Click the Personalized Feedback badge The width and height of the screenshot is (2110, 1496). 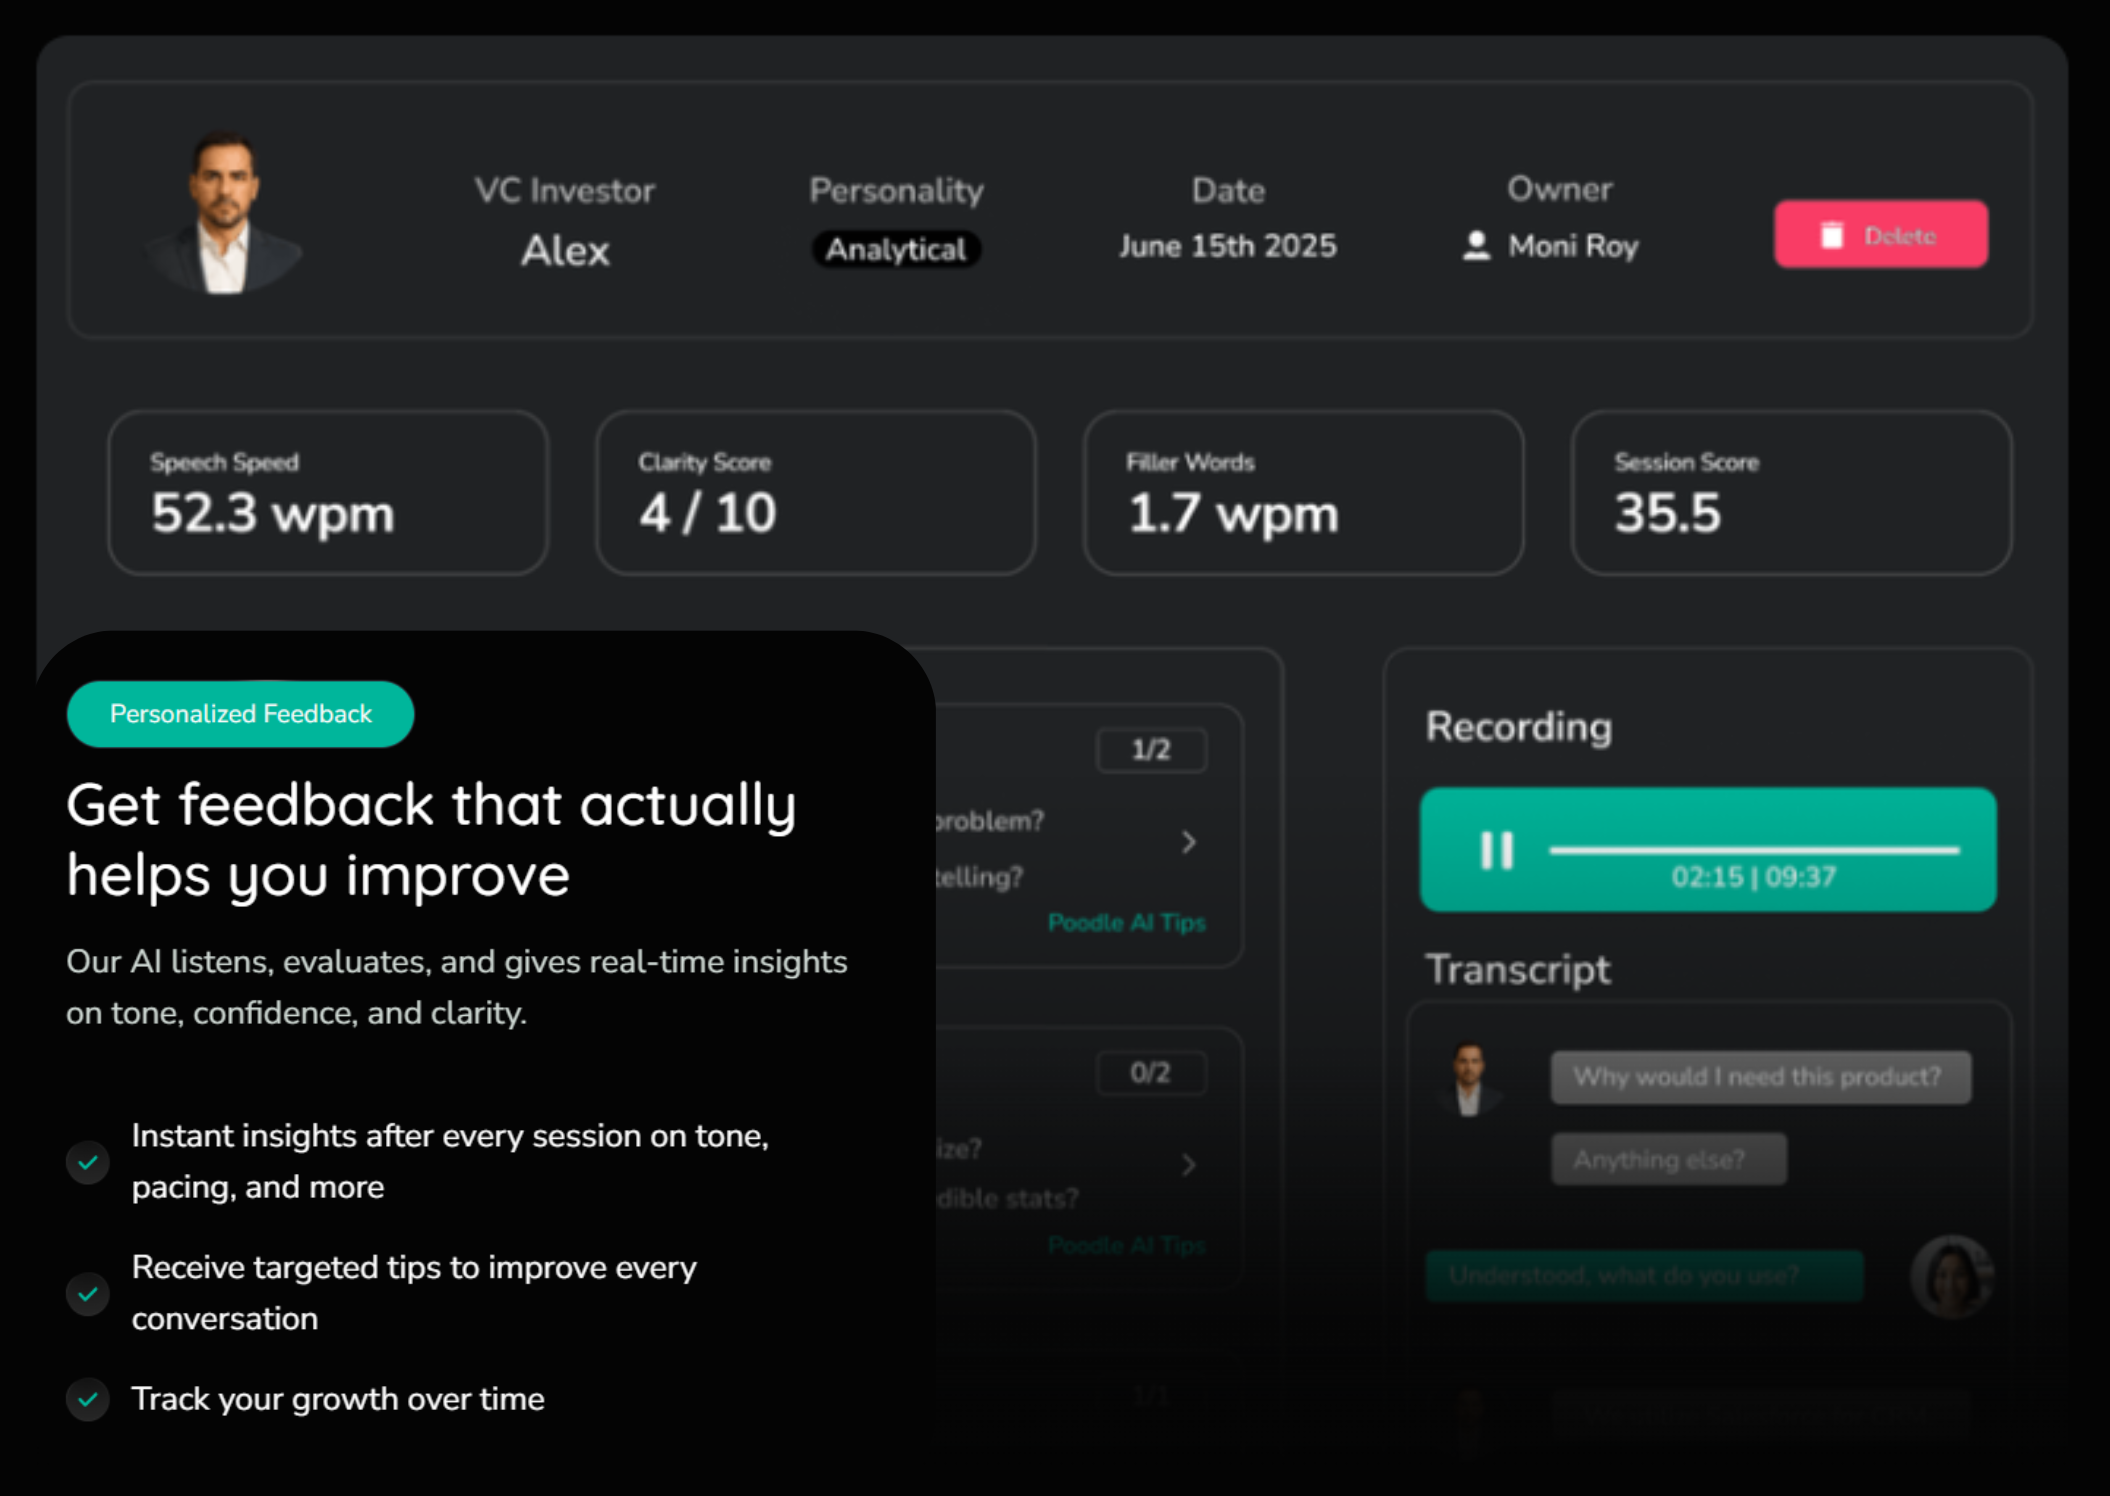click(x=240, y=714)
